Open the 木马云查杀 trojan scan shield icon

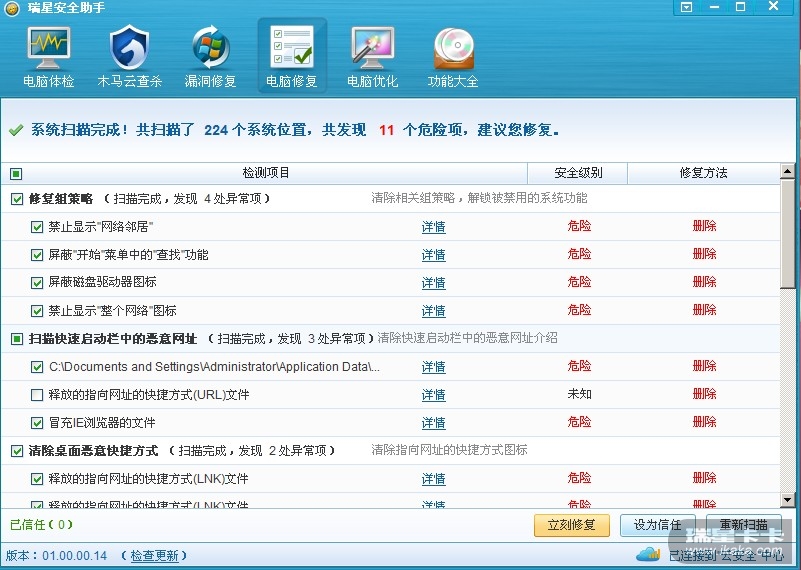129,56
